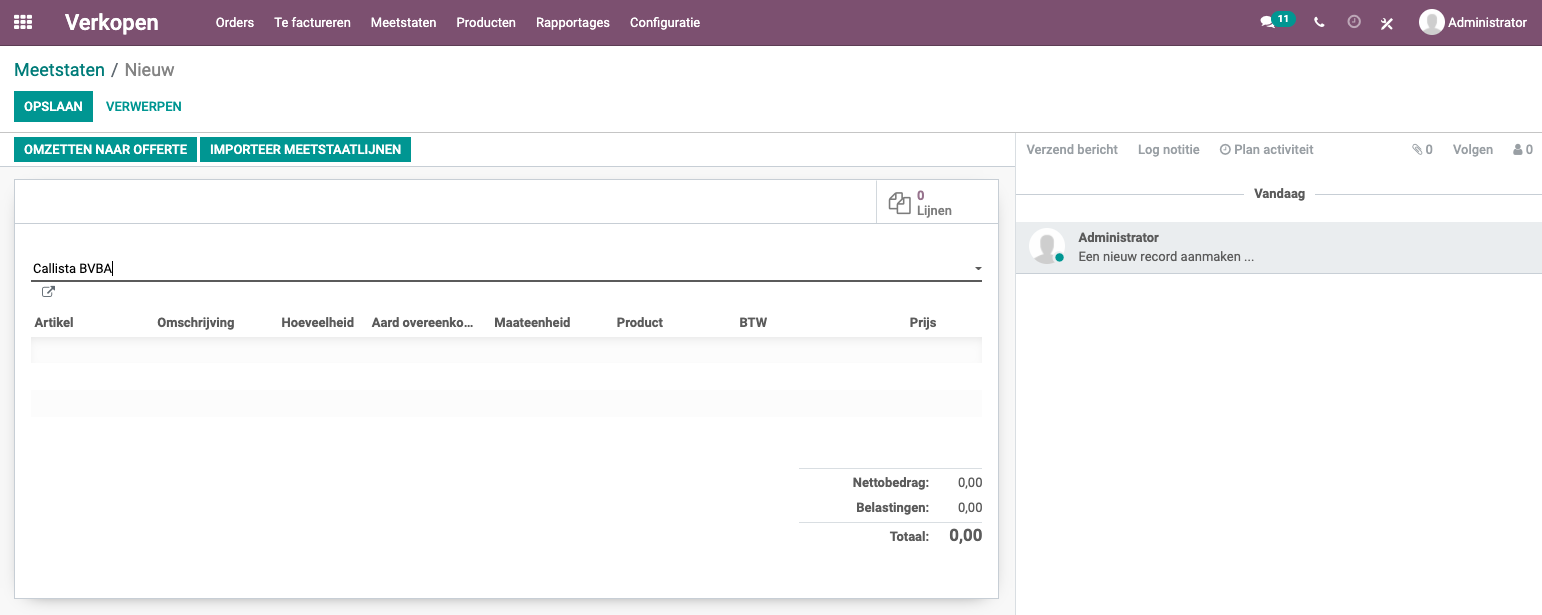
Task: Click the Meetstaten breadcrumb link
Action: click(59, 70)
